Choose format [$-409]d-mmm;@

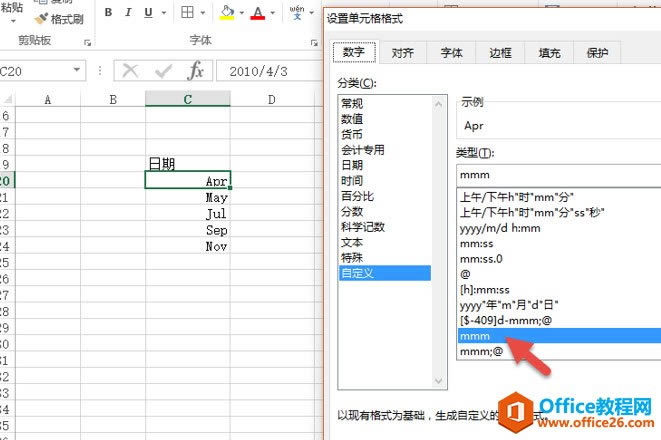559,320
